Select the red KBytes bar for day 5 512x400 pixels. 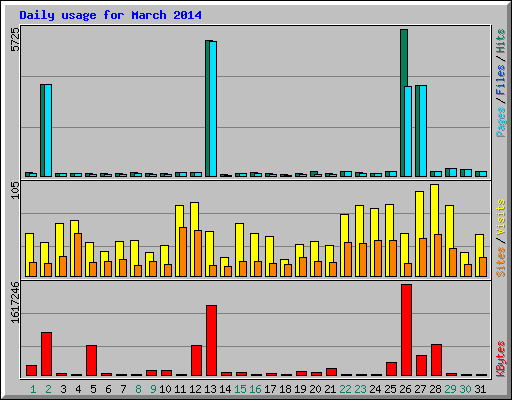point(91,361)
